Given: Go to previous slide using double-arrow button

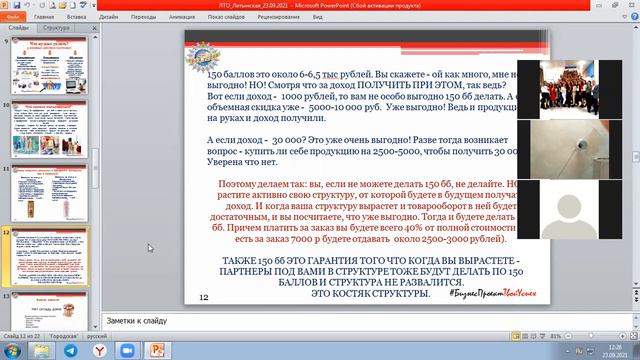Looking at the screenshot, I should 636,293.
